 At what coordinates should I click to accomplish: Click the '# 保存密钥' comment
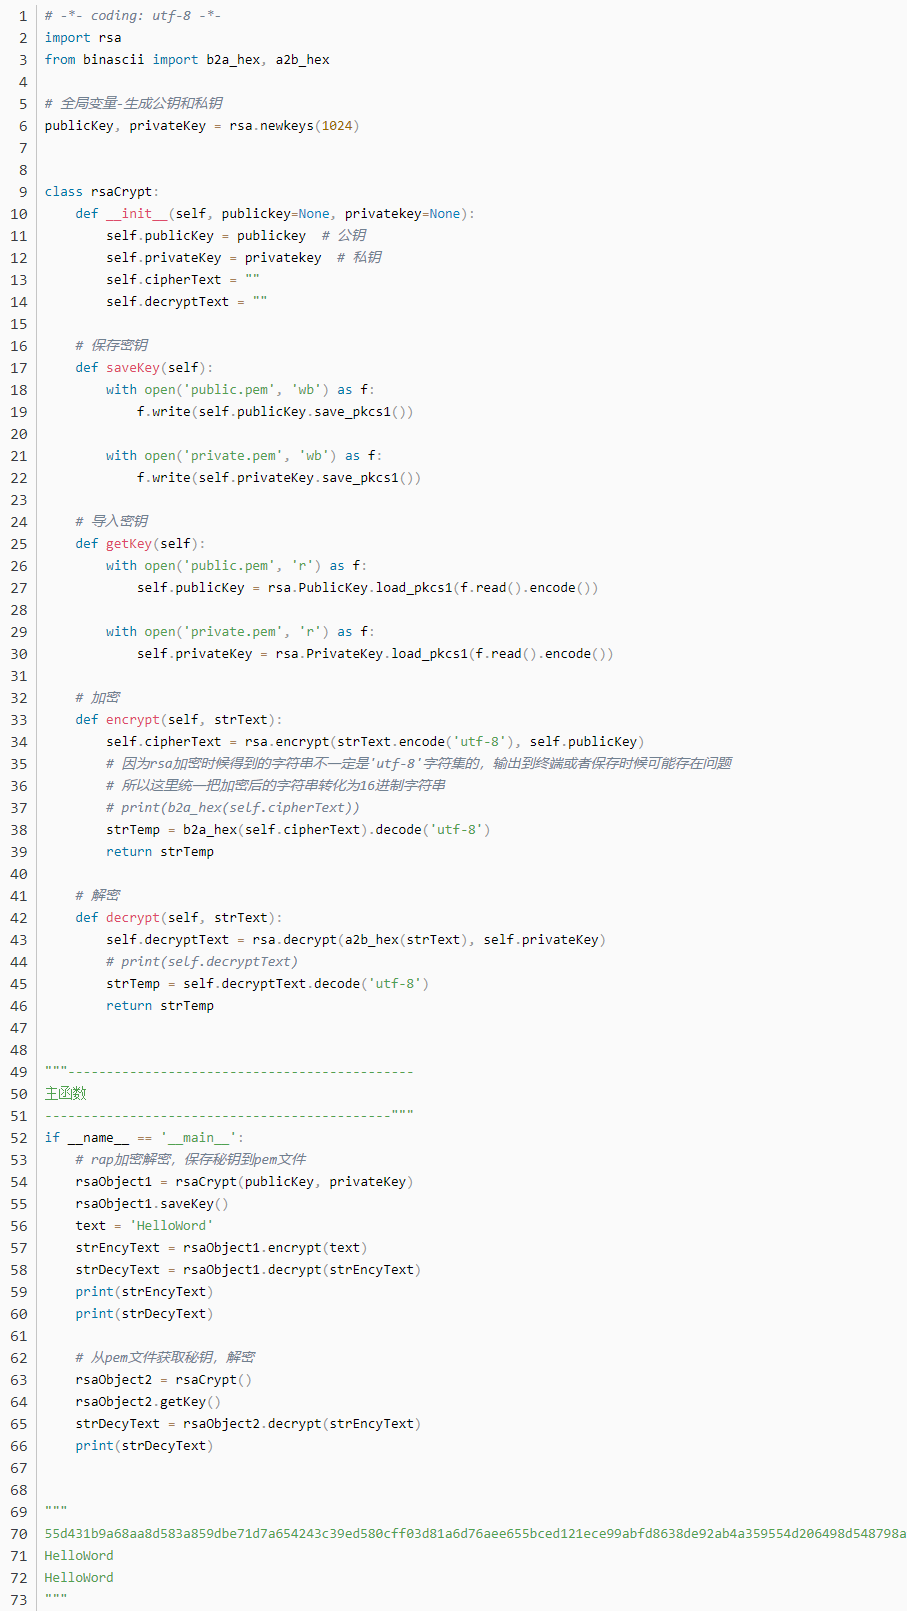click(111, 346)
